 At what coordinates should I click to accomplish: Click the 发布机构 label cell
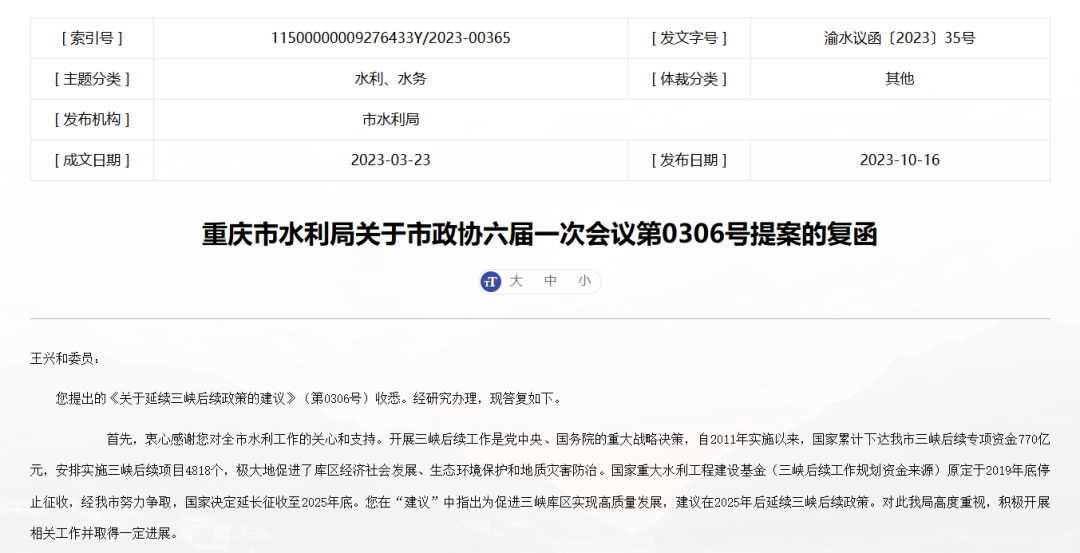pyautogui.click(x=92, y=119)
